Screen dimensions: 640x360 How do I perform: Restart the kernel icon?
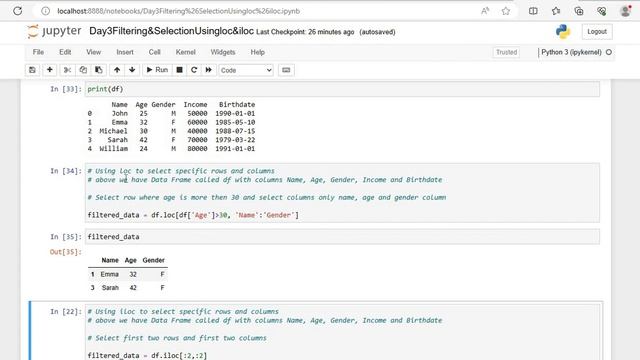[194, 70]
